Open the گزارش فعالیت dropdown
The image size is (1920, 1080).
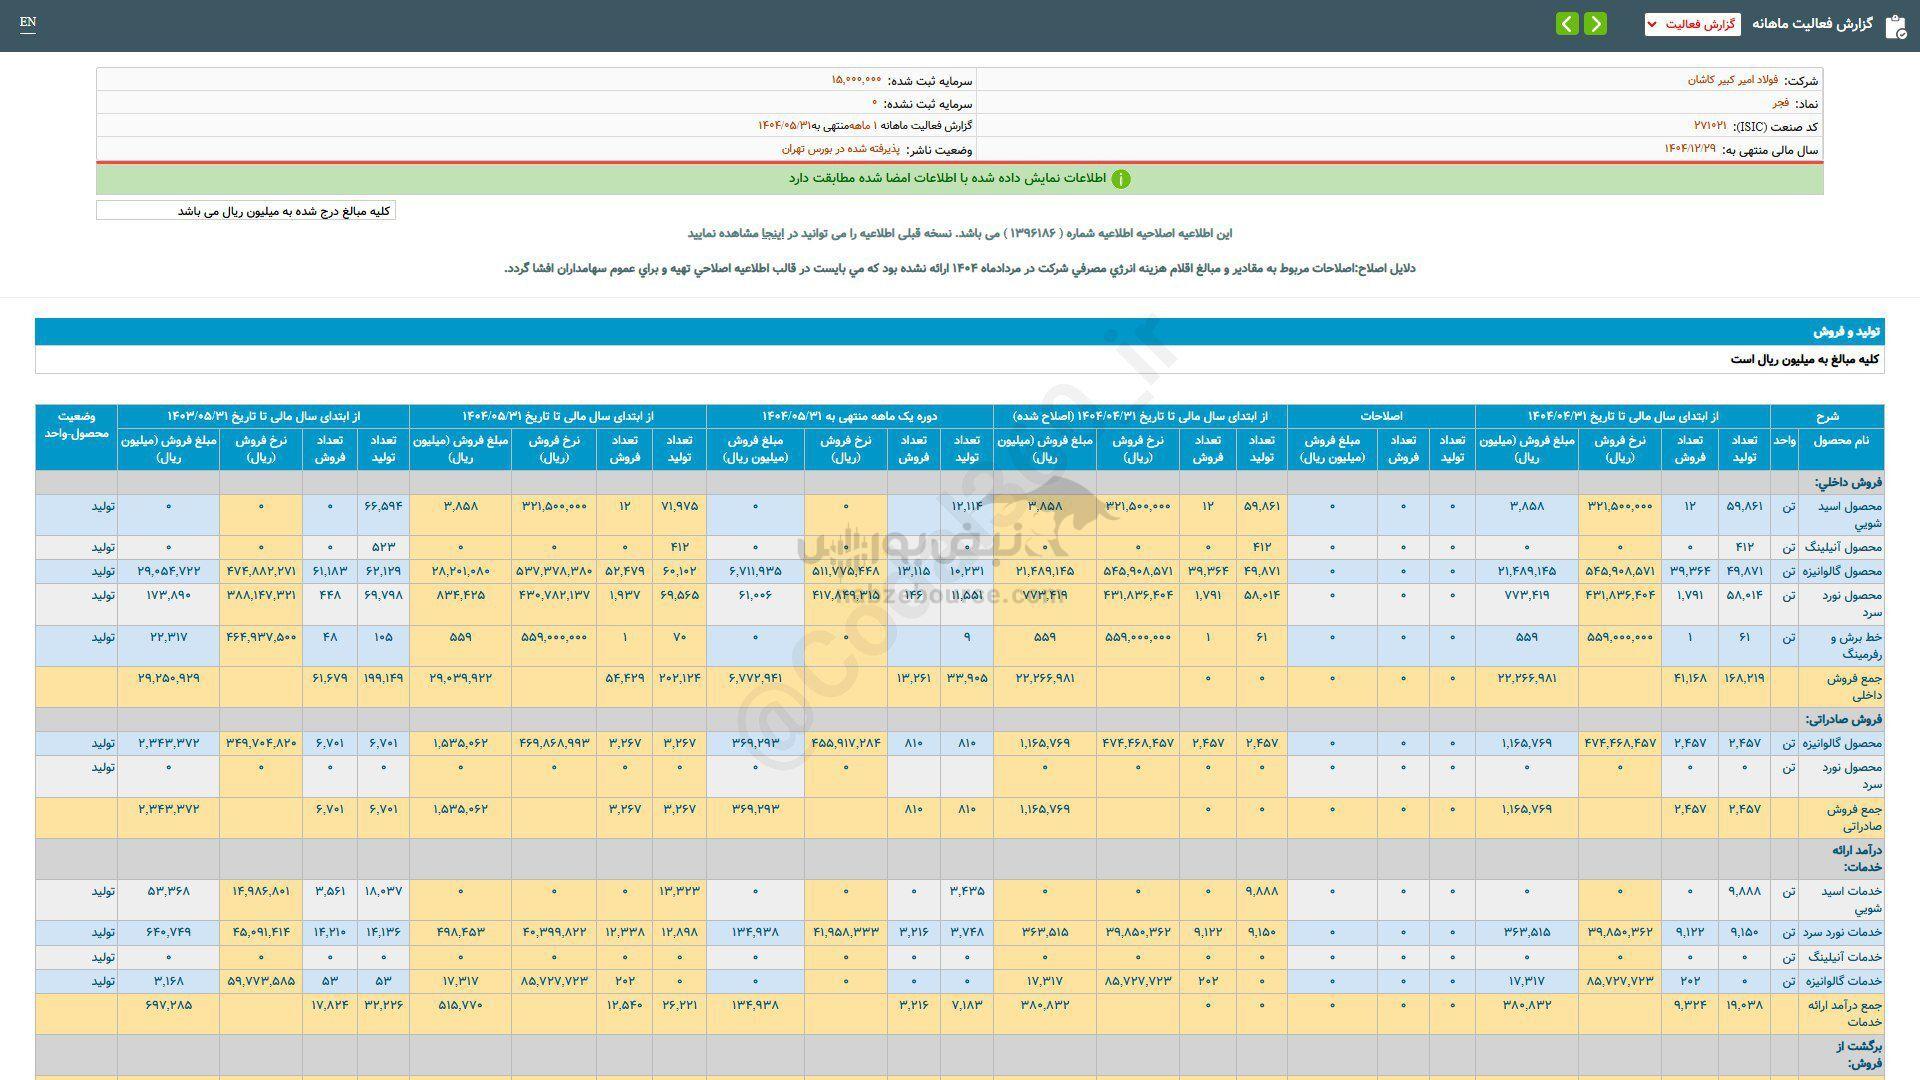[x=1692, y=24]
